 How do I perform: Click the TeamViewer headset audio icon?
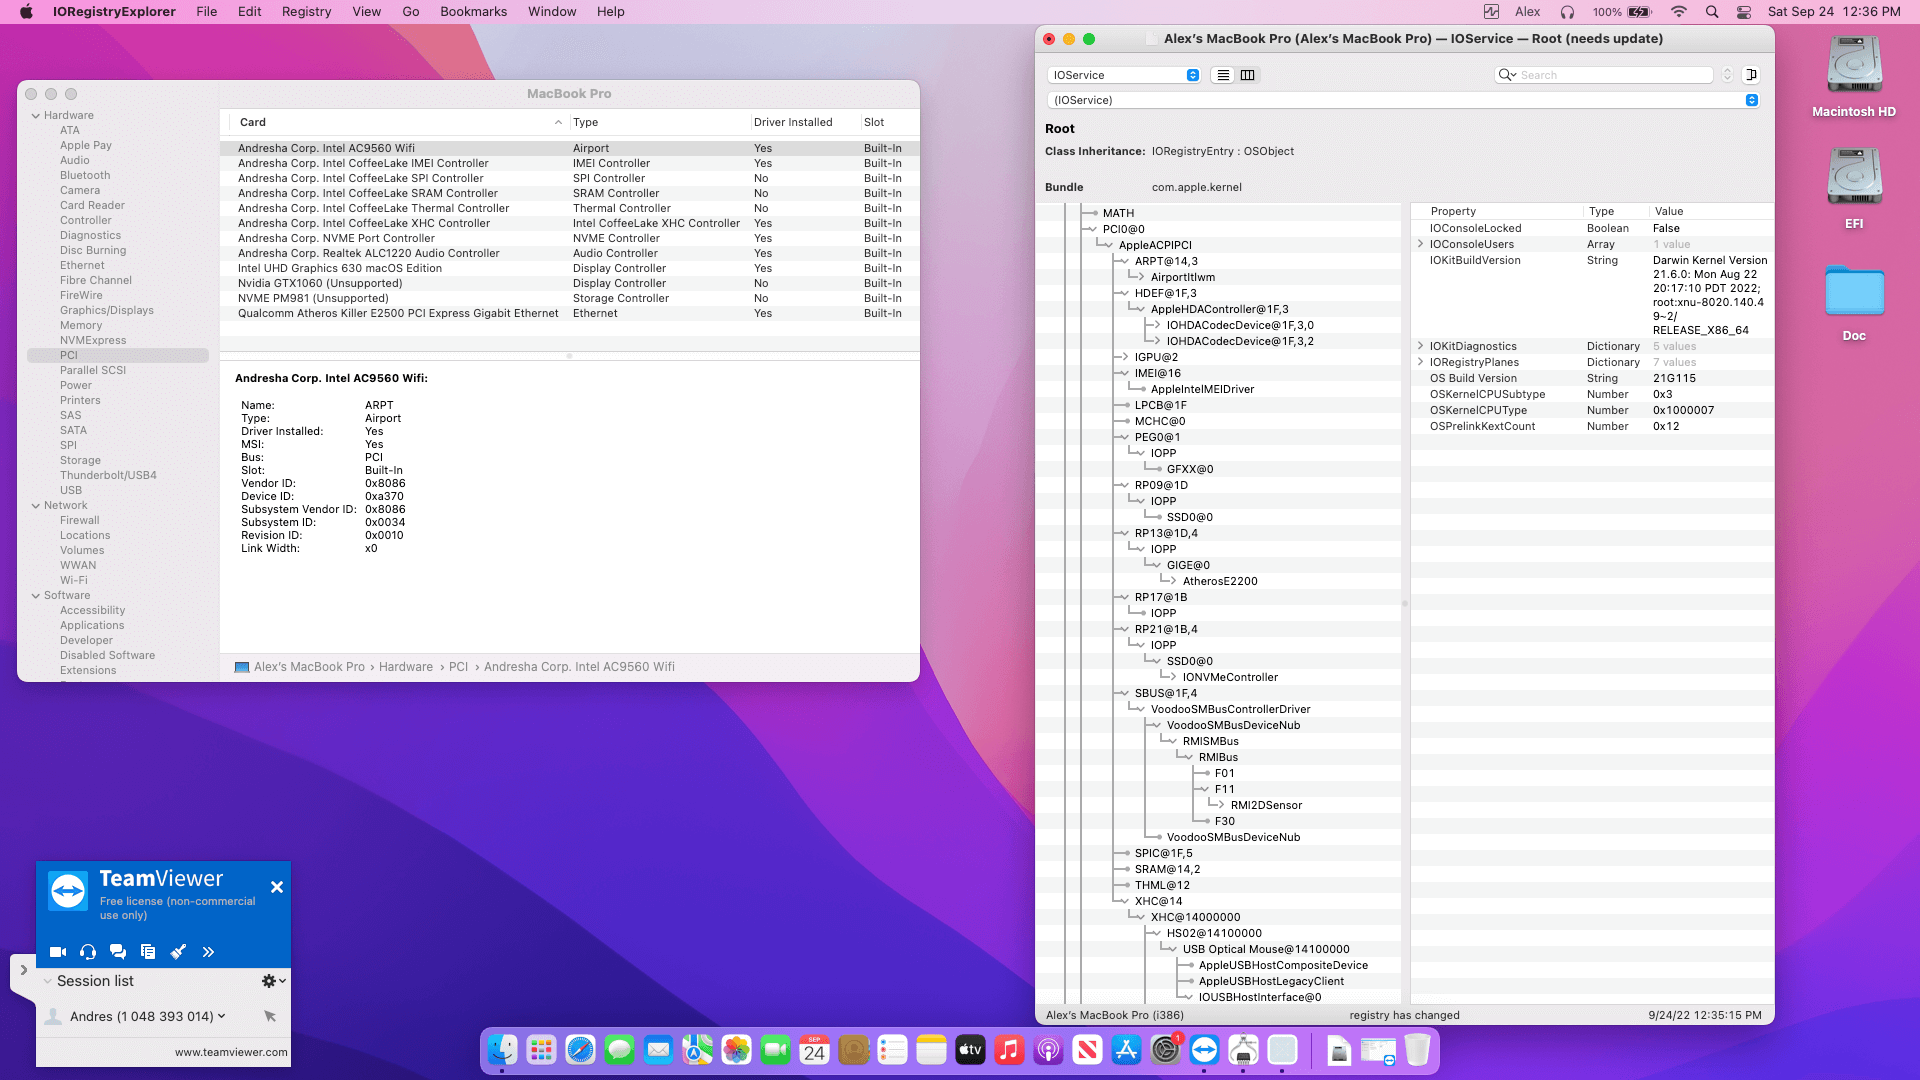(x=88, y=952)
